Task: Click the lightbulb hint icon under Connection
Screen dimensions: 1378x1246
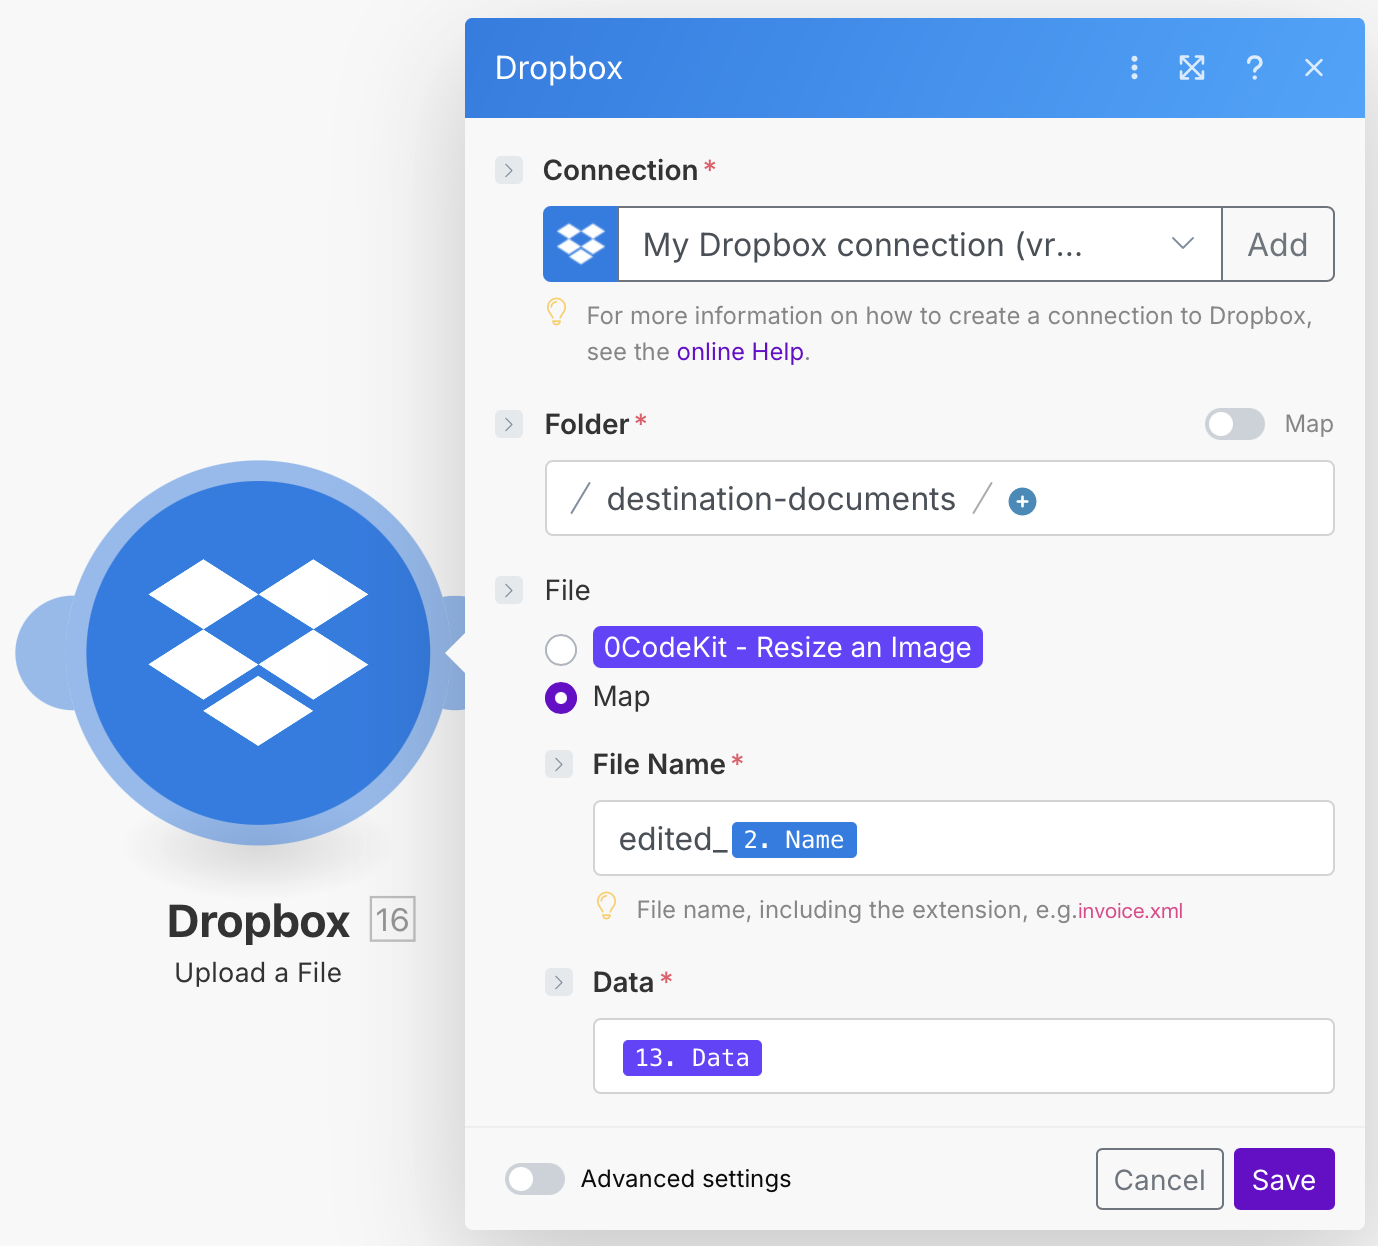Action: point(557,312)
